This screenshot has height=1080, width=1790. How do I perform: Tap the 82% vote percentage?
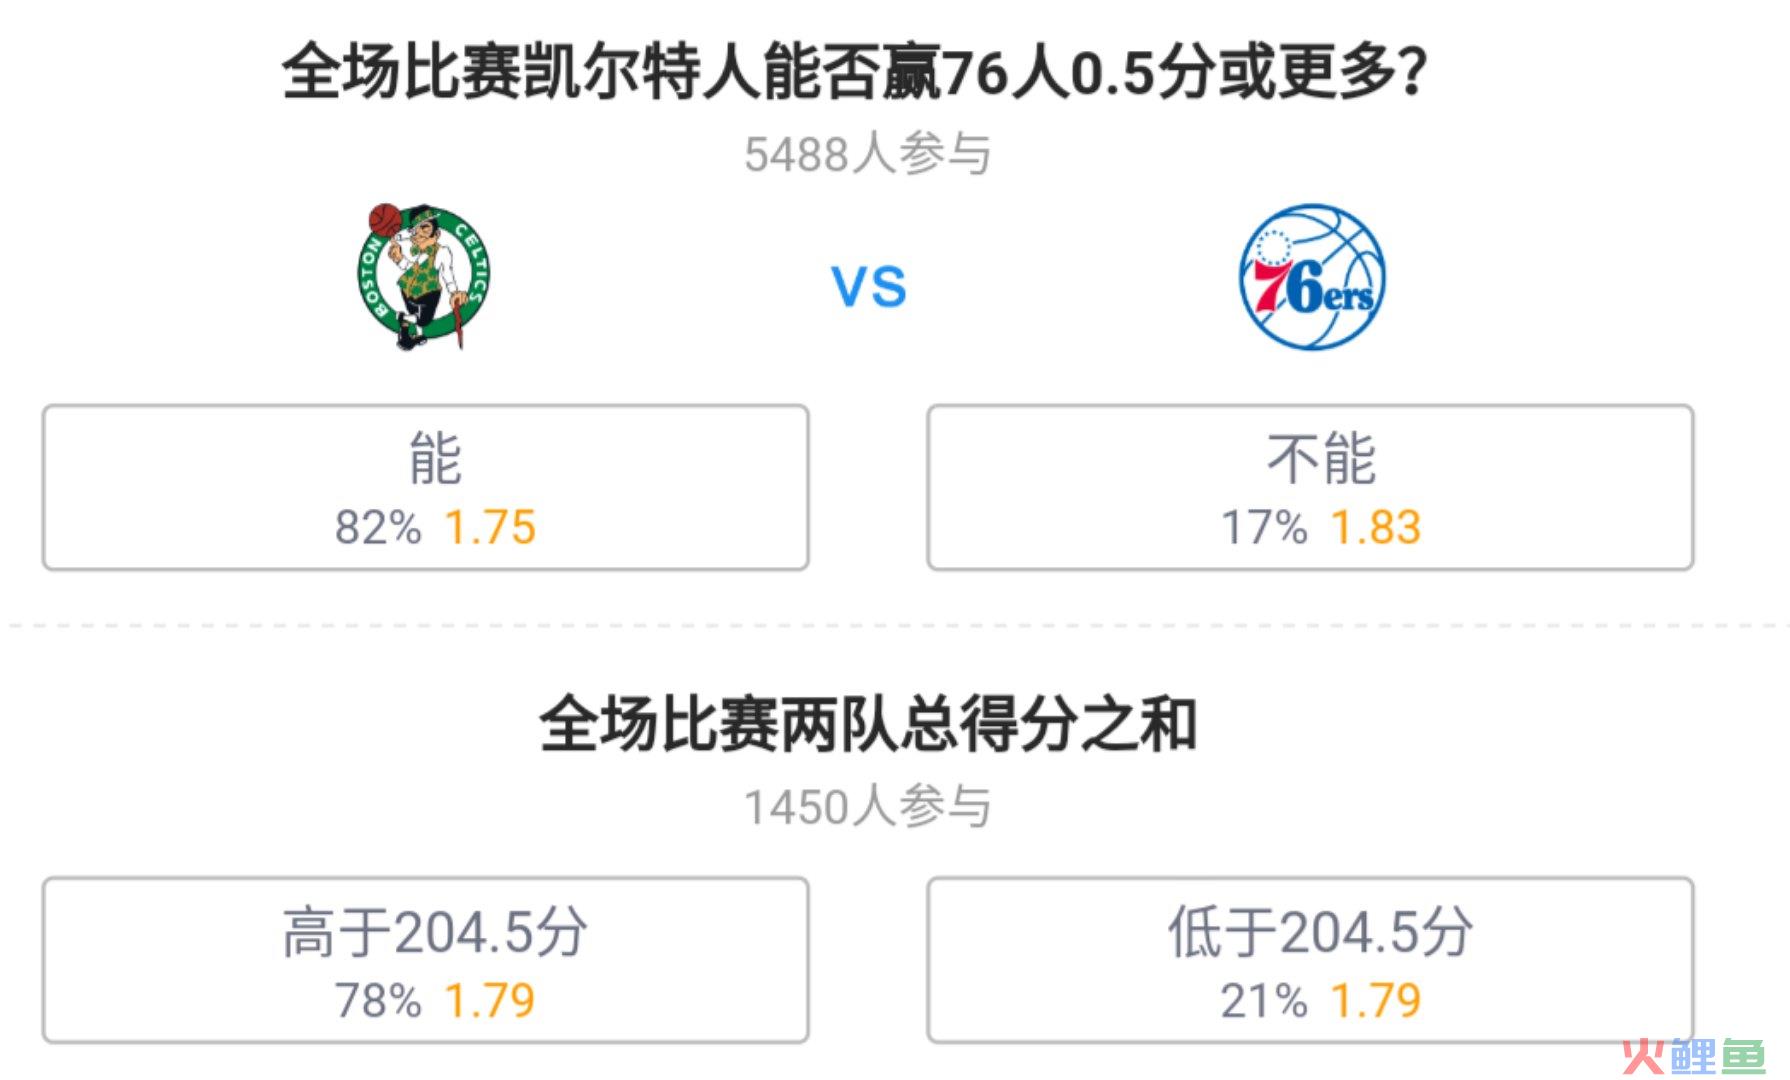click(x=378, y=527)
